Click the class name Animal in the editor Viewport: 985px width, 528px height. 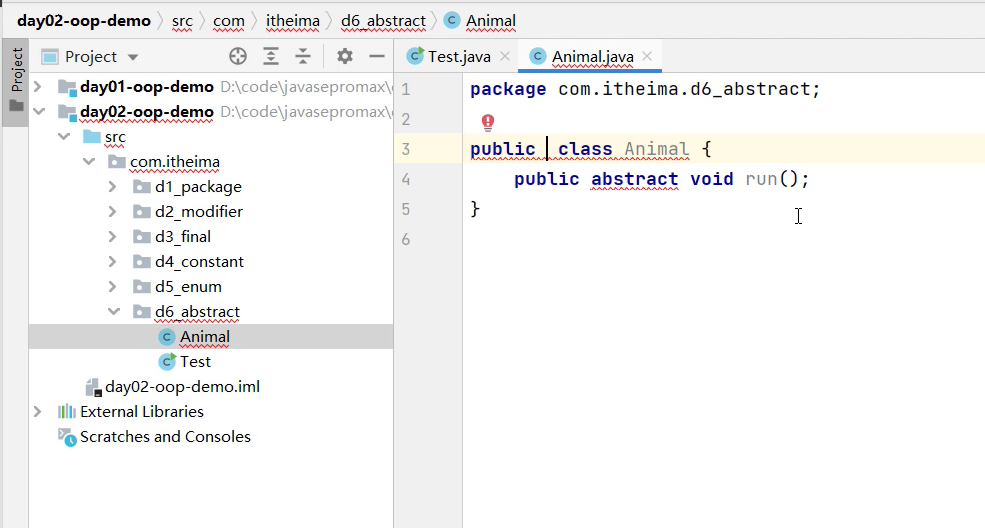[656, 149]
